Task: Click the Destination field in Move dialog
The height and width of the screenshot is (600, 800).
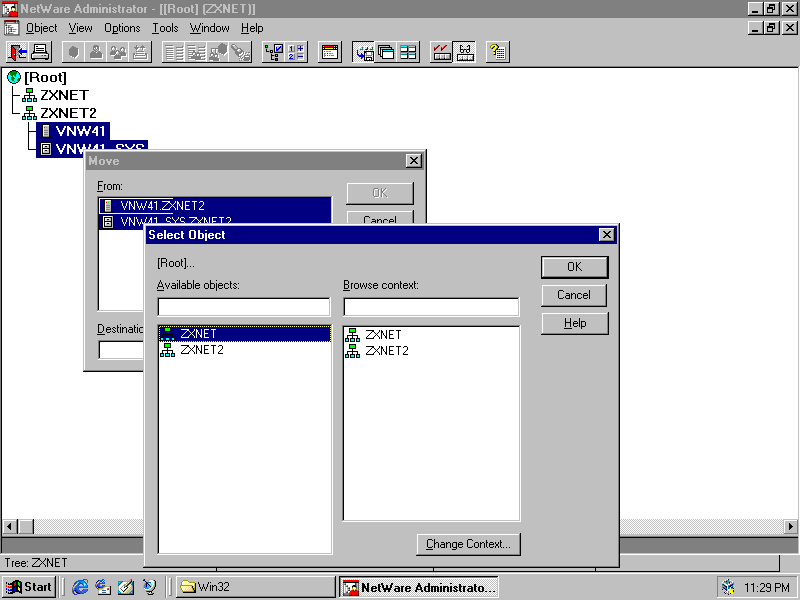Action: click(x=121, y=350)
